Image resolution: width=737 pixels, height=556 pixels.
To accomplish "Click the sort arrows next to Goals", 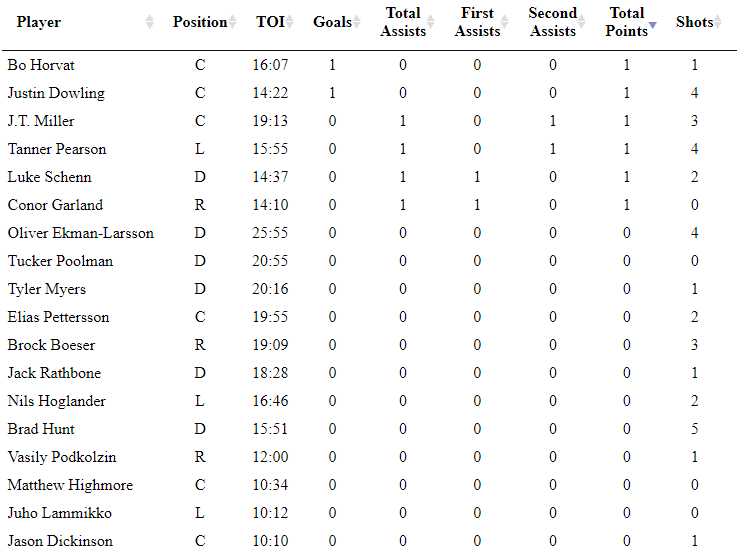I will pyautogui.click(x=357, y=22).
